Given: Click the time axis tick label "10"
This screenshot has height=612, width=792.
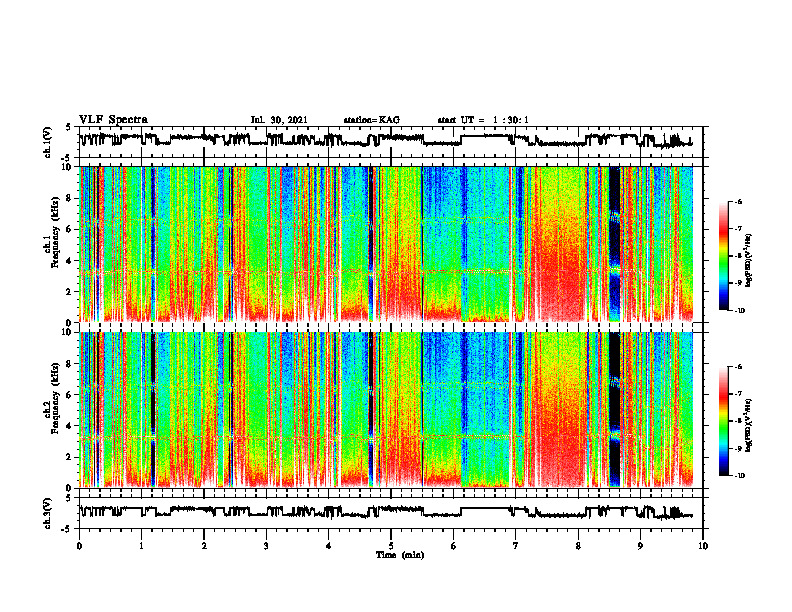Looking at the screenshot, I should [x=703, y=546].
